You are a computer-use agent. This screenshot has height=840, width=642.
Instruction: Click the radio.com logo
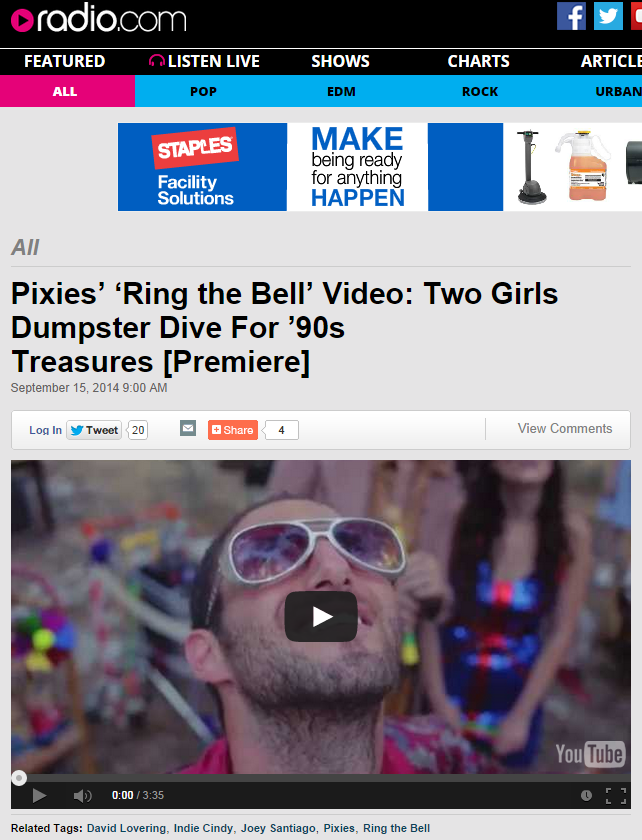click(99, 20)
